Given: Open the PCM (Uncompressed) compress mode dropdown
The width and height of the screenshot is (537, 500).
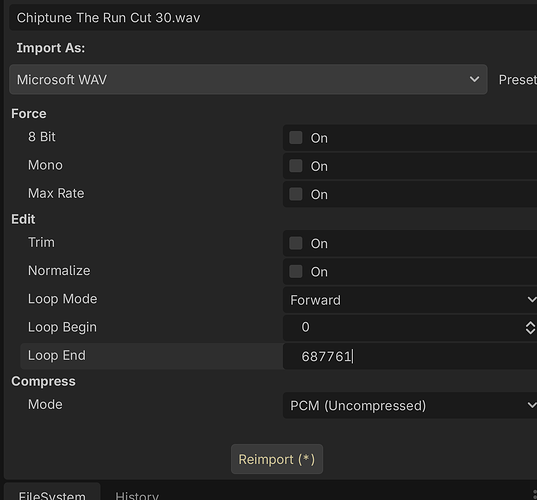Looking at the screenshot, I should 410,405.
